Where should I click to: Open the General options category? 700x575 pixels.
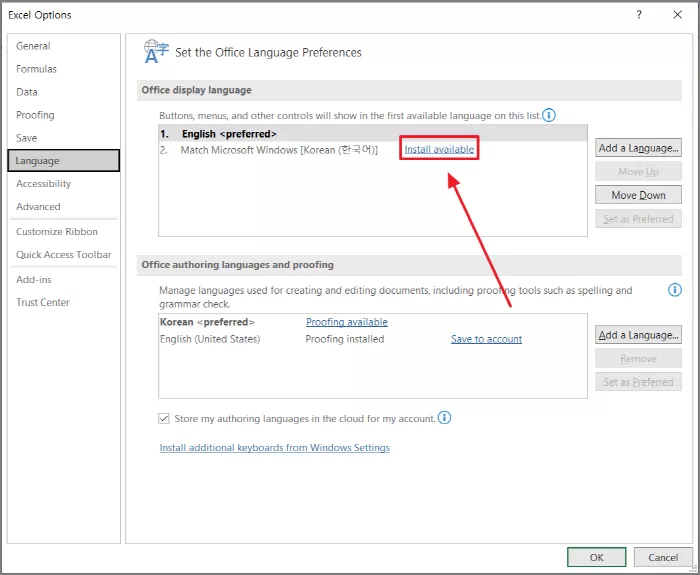pos(63,46)
